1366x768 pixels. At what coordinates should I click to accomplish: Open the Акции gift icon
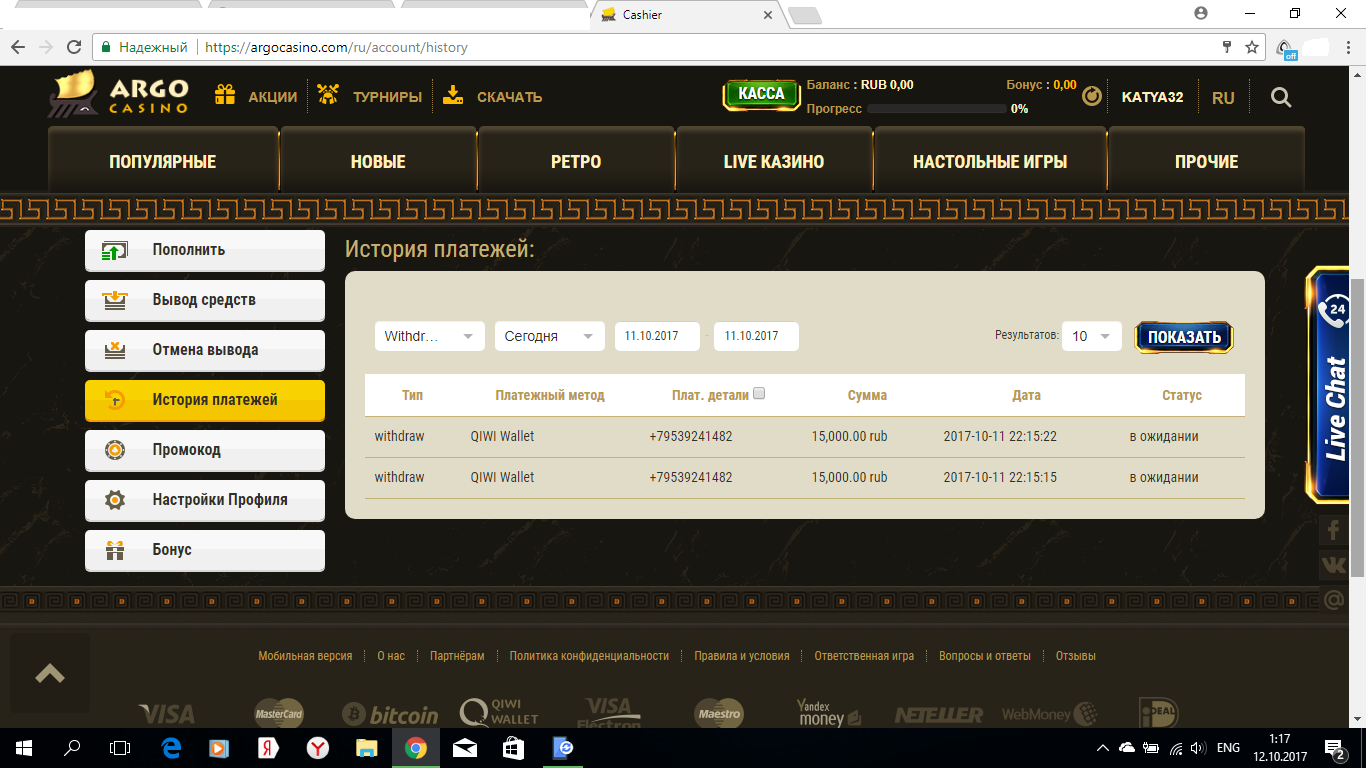coord(225,96)
